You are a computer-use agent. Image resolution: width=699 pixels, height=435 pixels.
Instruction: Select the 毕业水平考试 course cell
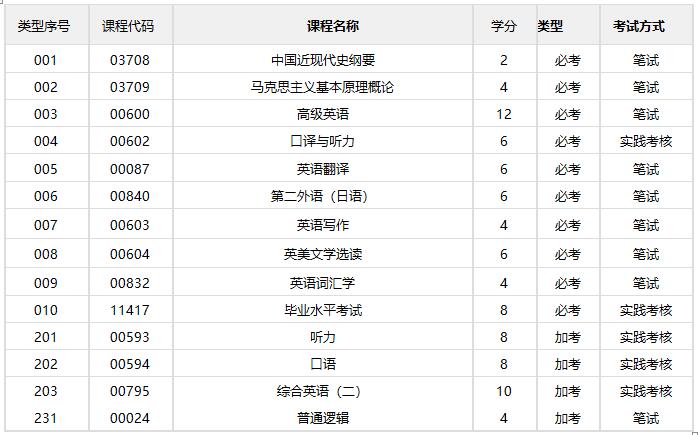pos(323,310)
